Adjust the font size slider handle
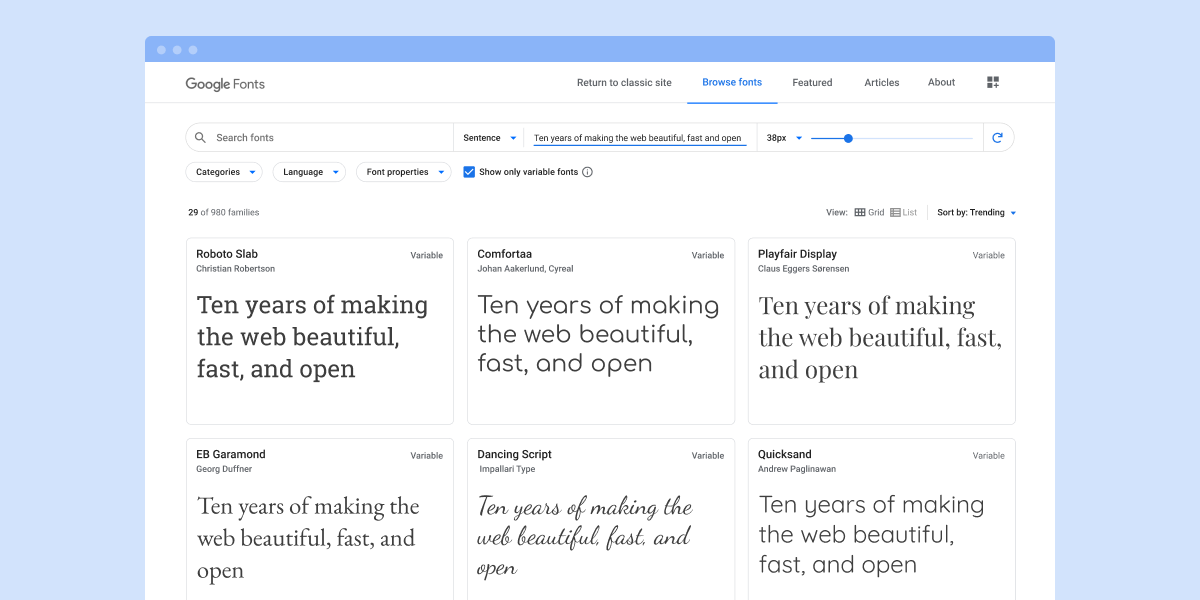The image size is (1200, 600). point(848,138)
